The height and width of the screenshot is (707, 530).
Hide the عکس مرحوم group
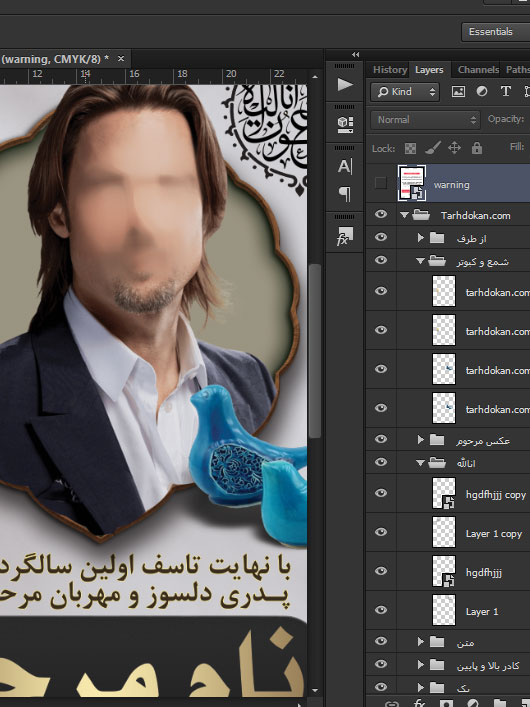pos(381,439)
